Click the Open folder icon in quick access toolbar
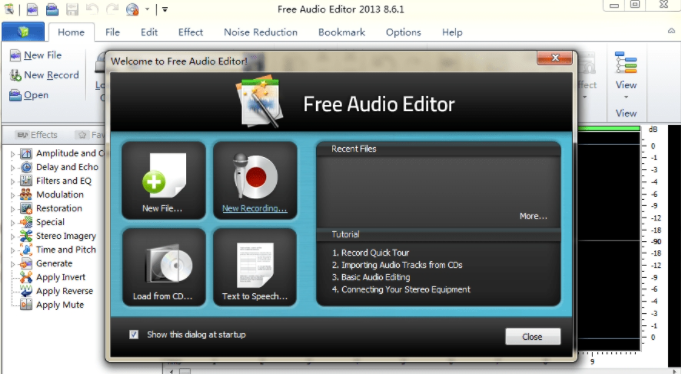 [x=52, y=9]
